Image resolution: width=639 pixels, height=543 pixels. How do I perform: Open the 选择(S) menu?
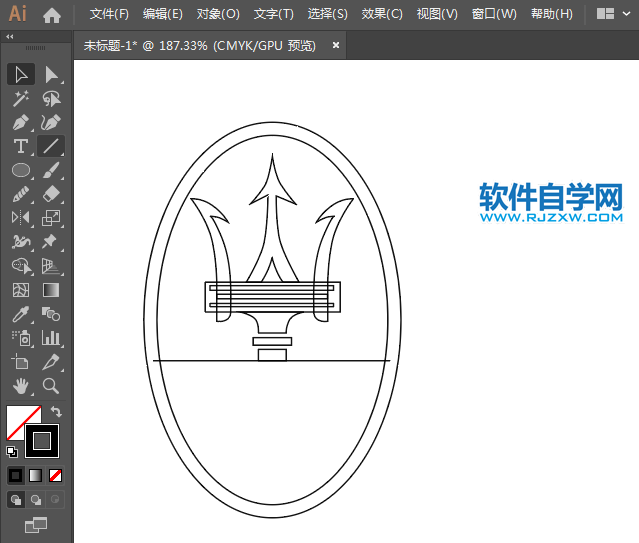click(328, 14)
